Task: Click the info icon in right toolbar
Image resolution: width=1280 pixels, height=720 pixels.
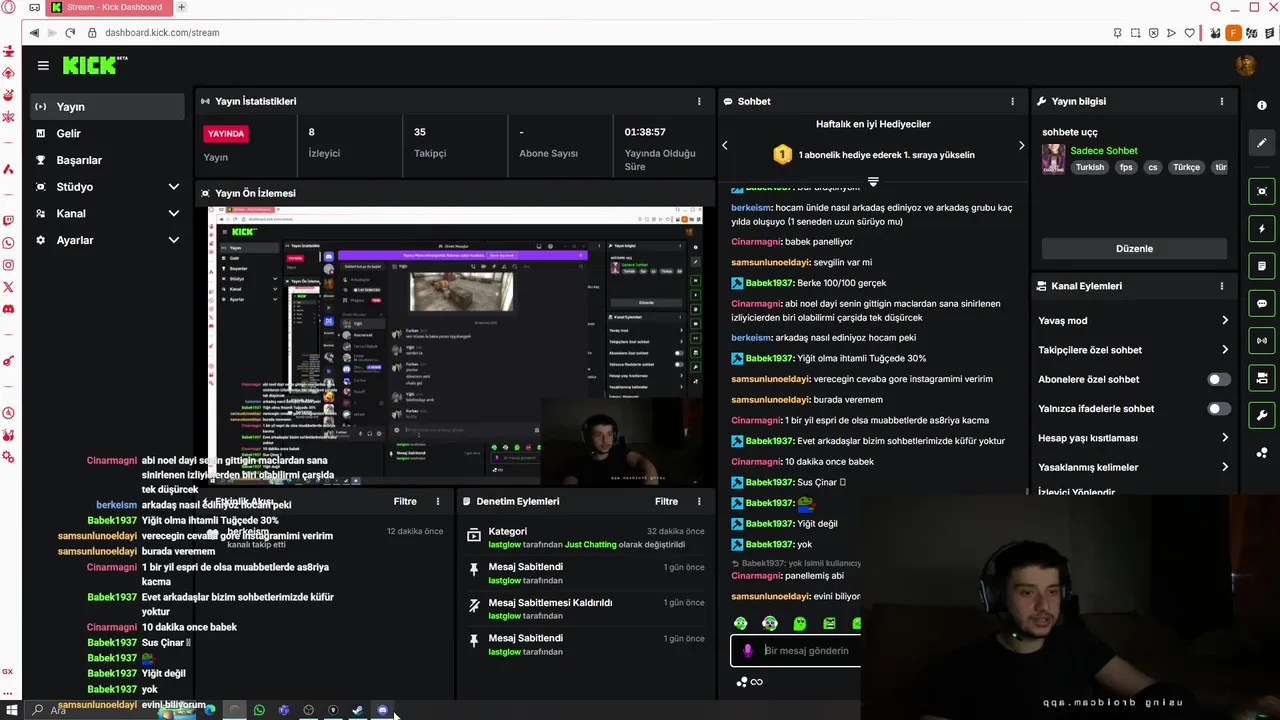Action: [x=1262, y=105]
